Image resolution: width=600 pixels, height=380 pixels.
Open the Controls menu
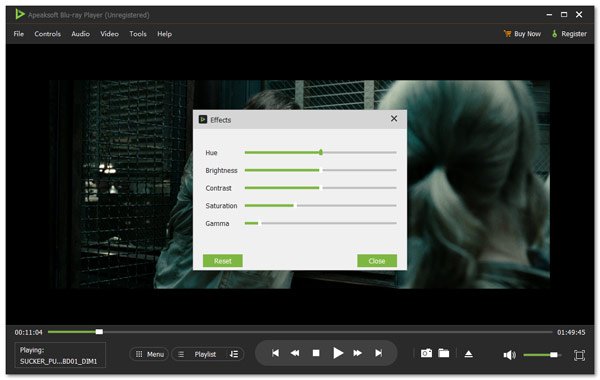(x=47, y=34)
